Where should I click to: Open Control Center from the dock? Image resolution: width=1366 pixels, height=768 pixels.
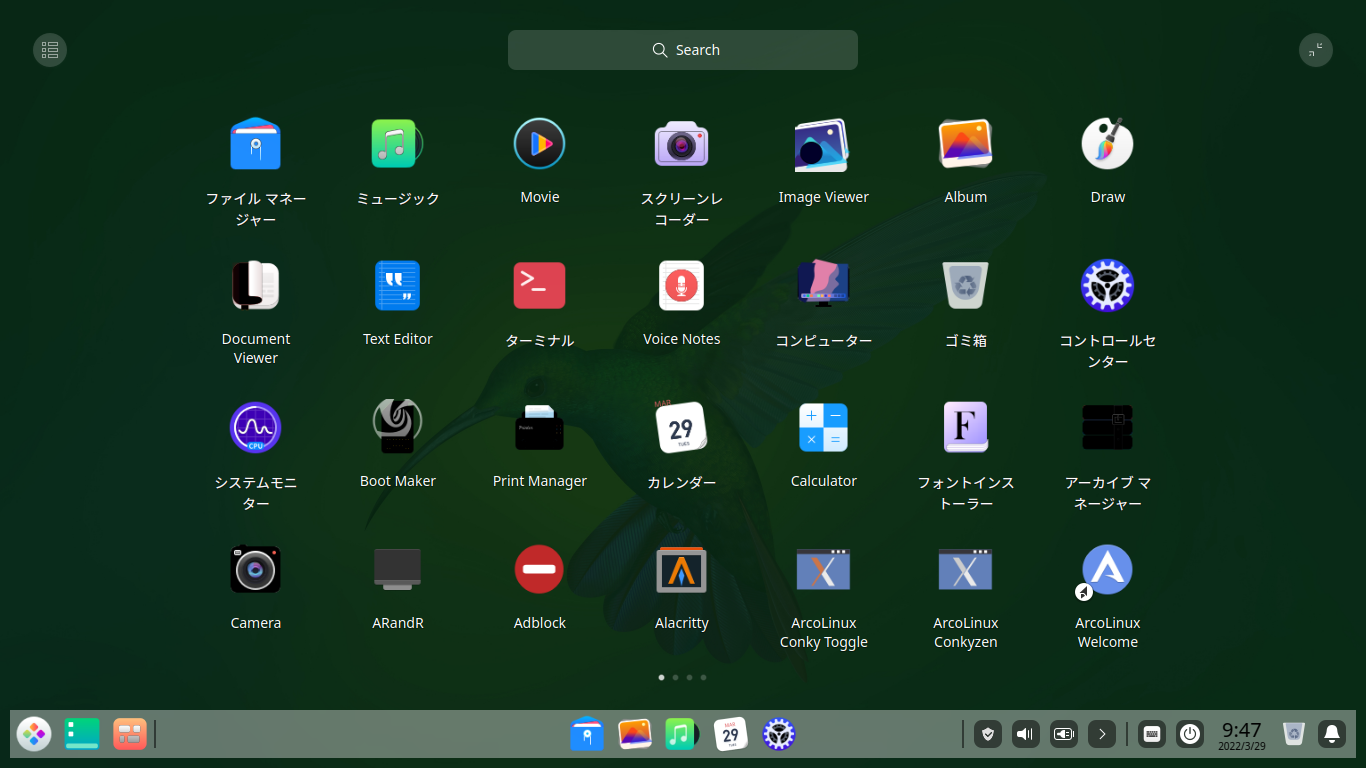(778, 734)
